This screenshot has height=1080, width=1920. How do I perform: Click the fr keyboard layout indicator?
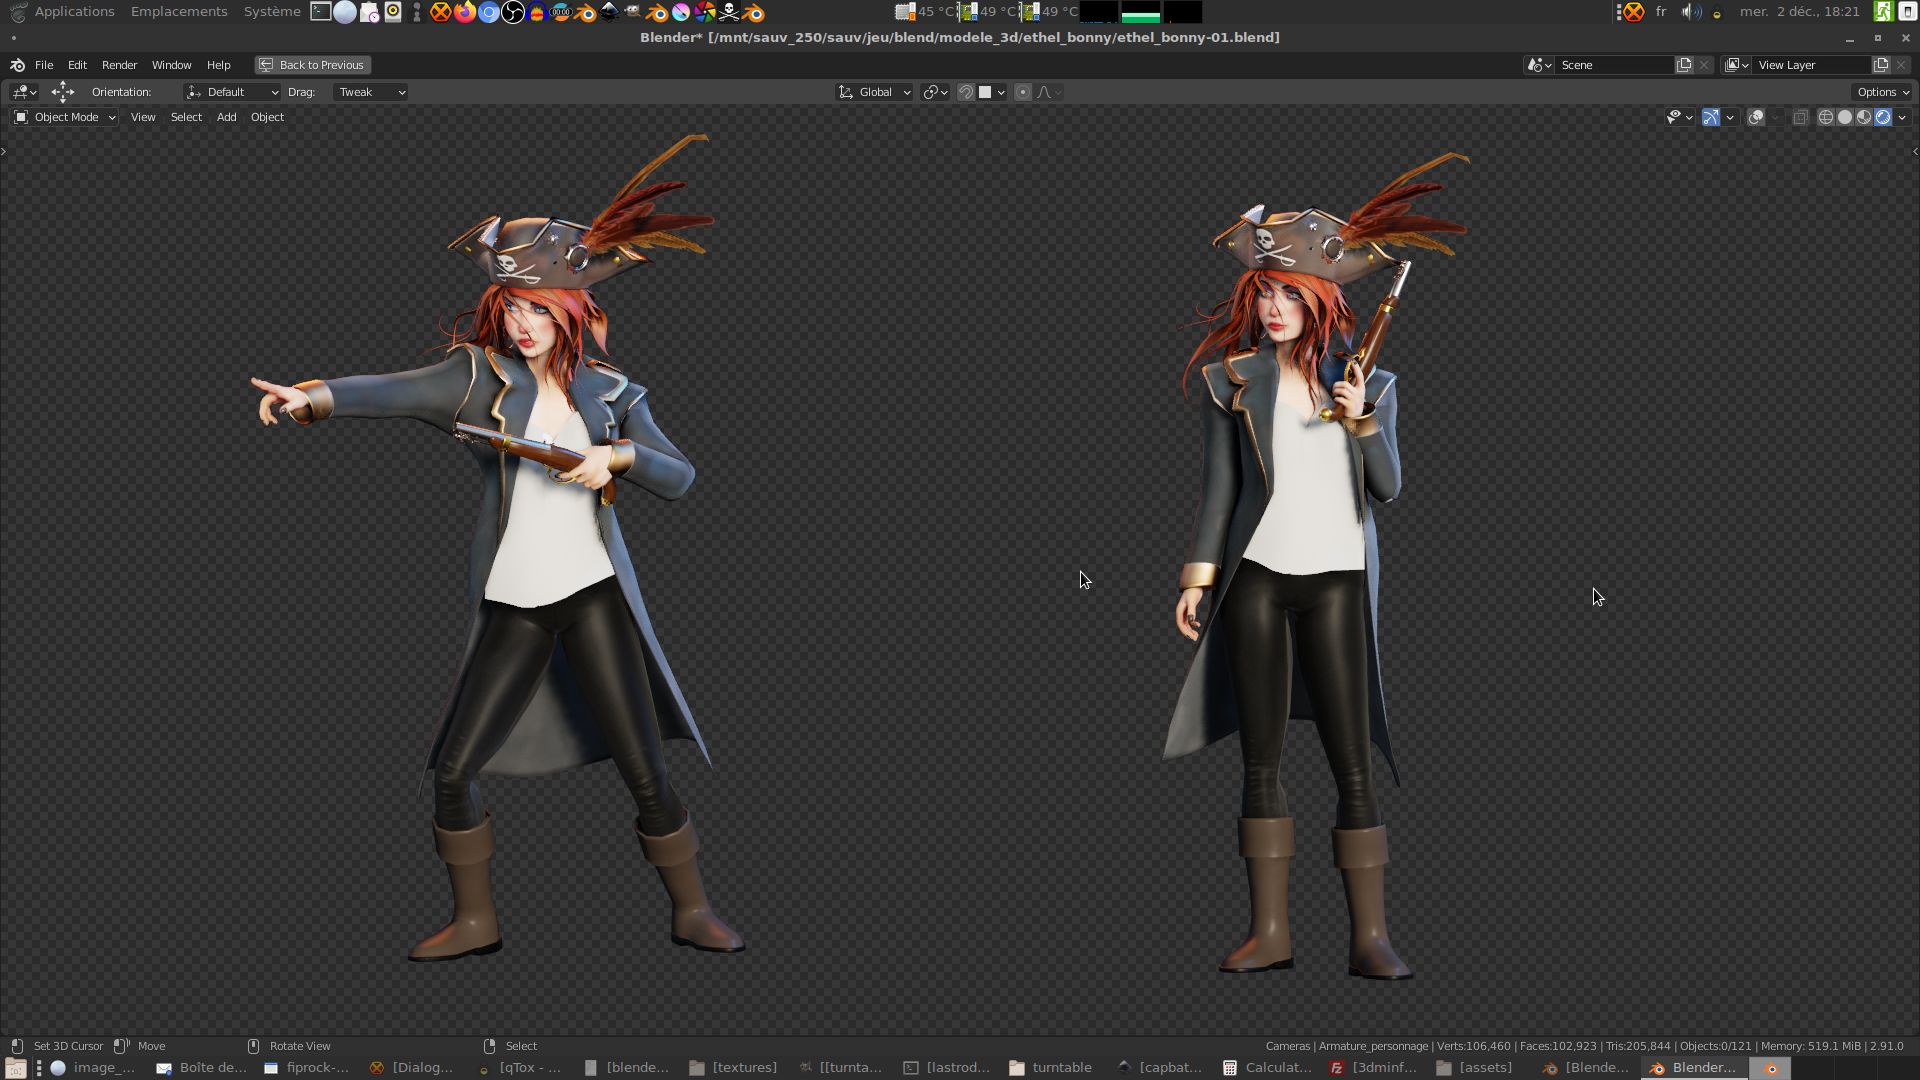click(x=1661, y=12)
